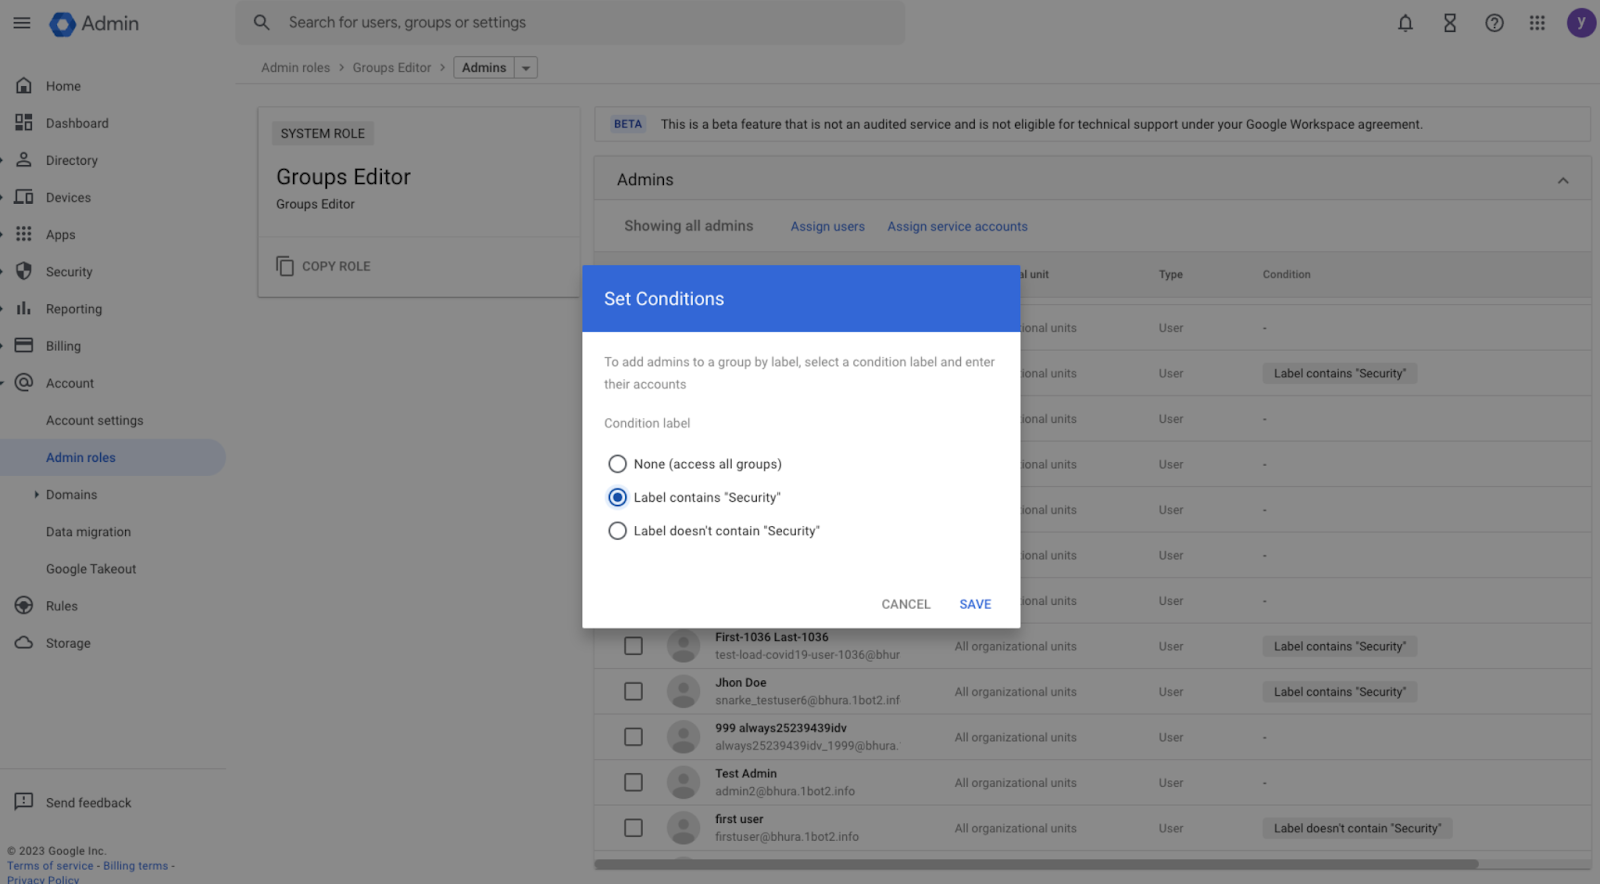
Task: Click the user account avatar
Action: [x=1580, y=23]
